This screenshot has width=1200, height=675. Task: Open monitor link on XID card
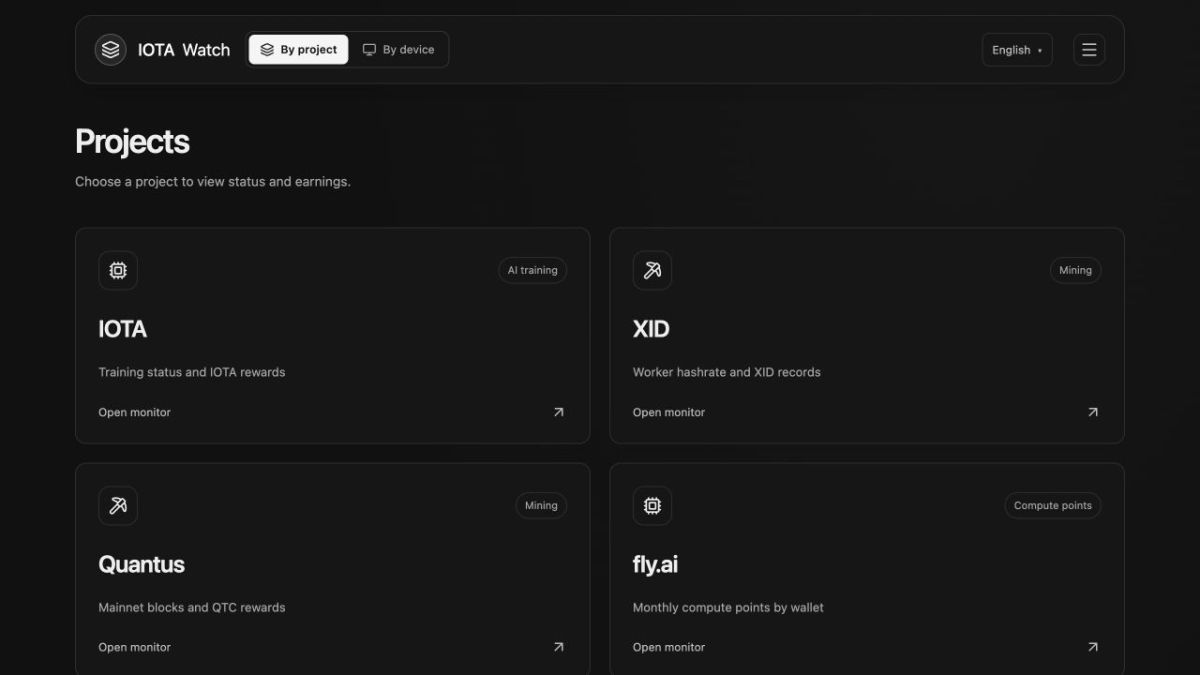coord(668,412)
